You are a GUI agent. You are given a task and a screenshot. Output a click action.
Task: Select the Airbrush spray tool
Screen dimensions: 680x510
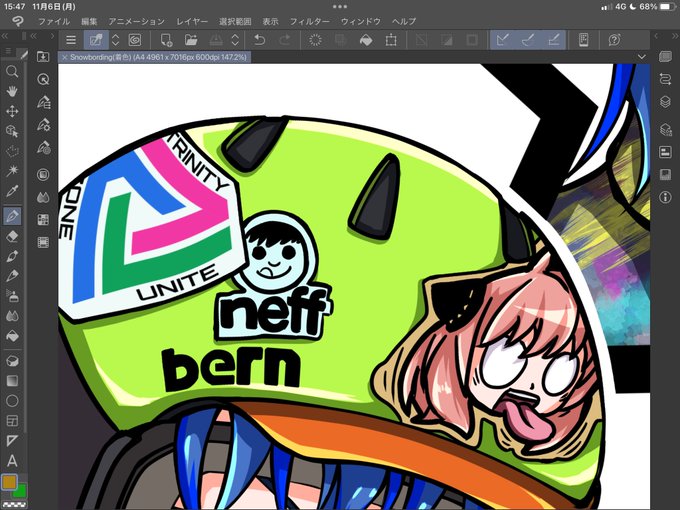pos(12,296)
